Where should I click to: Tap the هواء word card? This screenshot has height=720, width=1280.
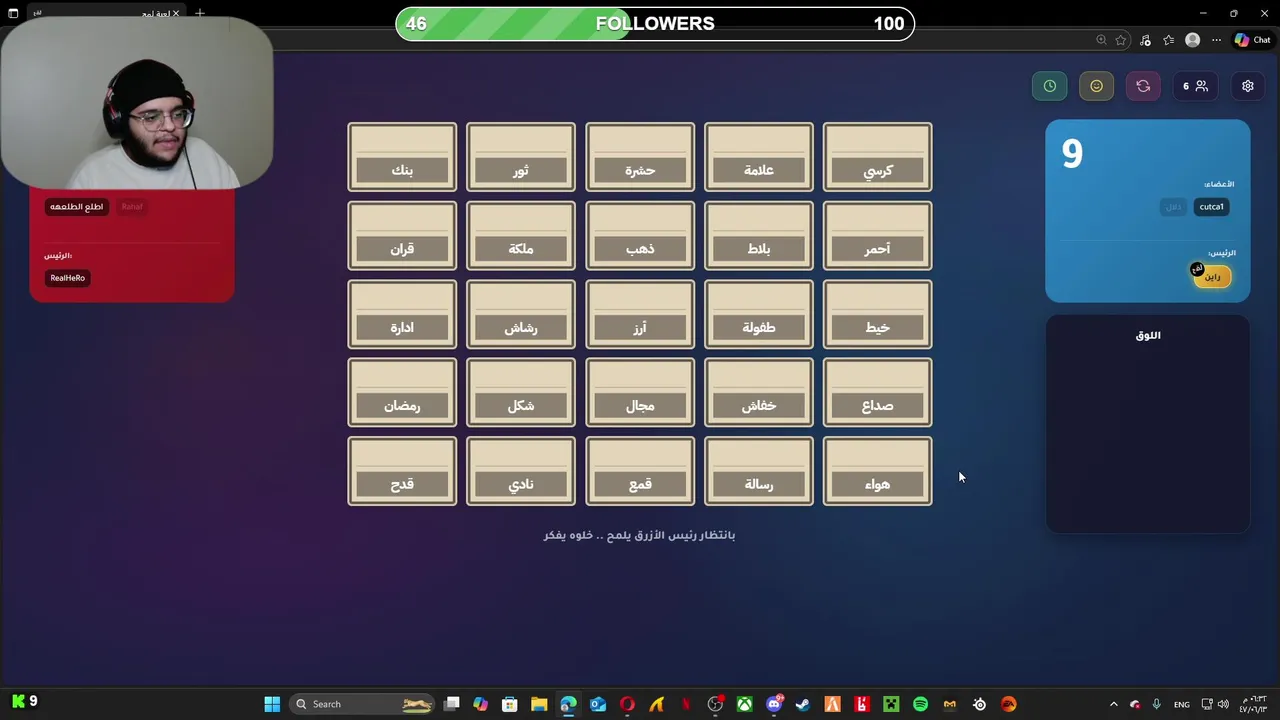[x=878, y=471]
